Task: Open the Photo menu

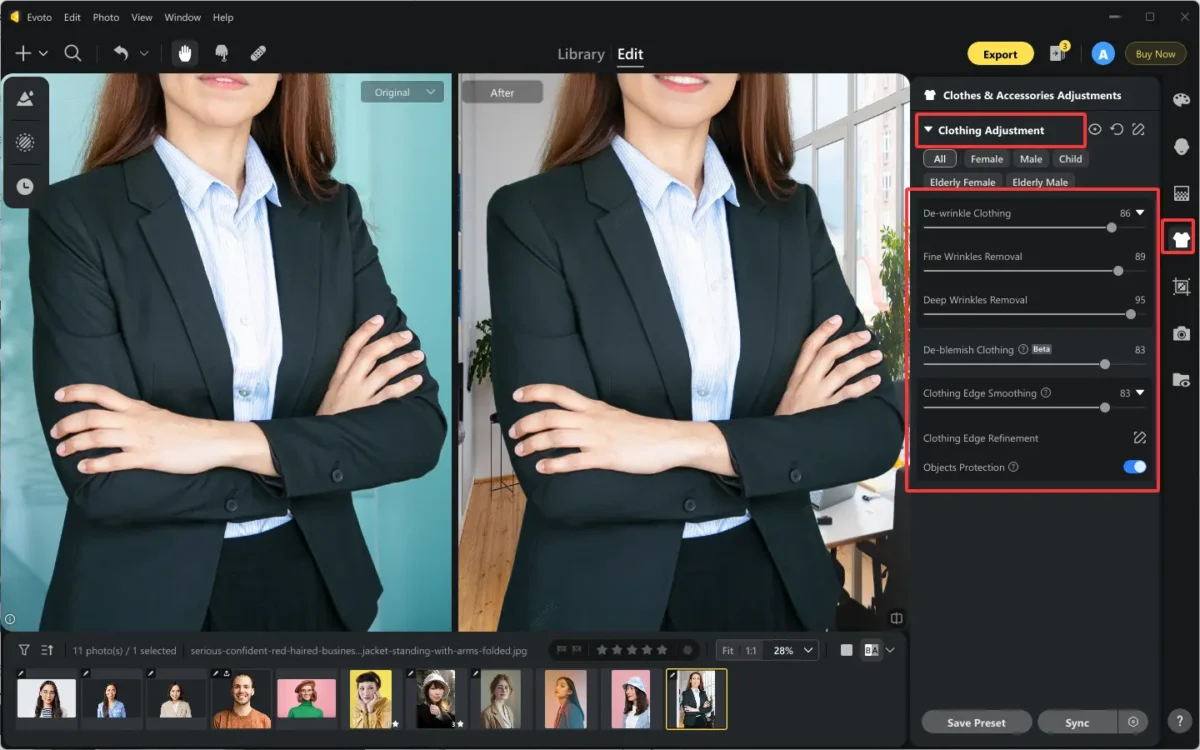Action: [x=105, y=17]
